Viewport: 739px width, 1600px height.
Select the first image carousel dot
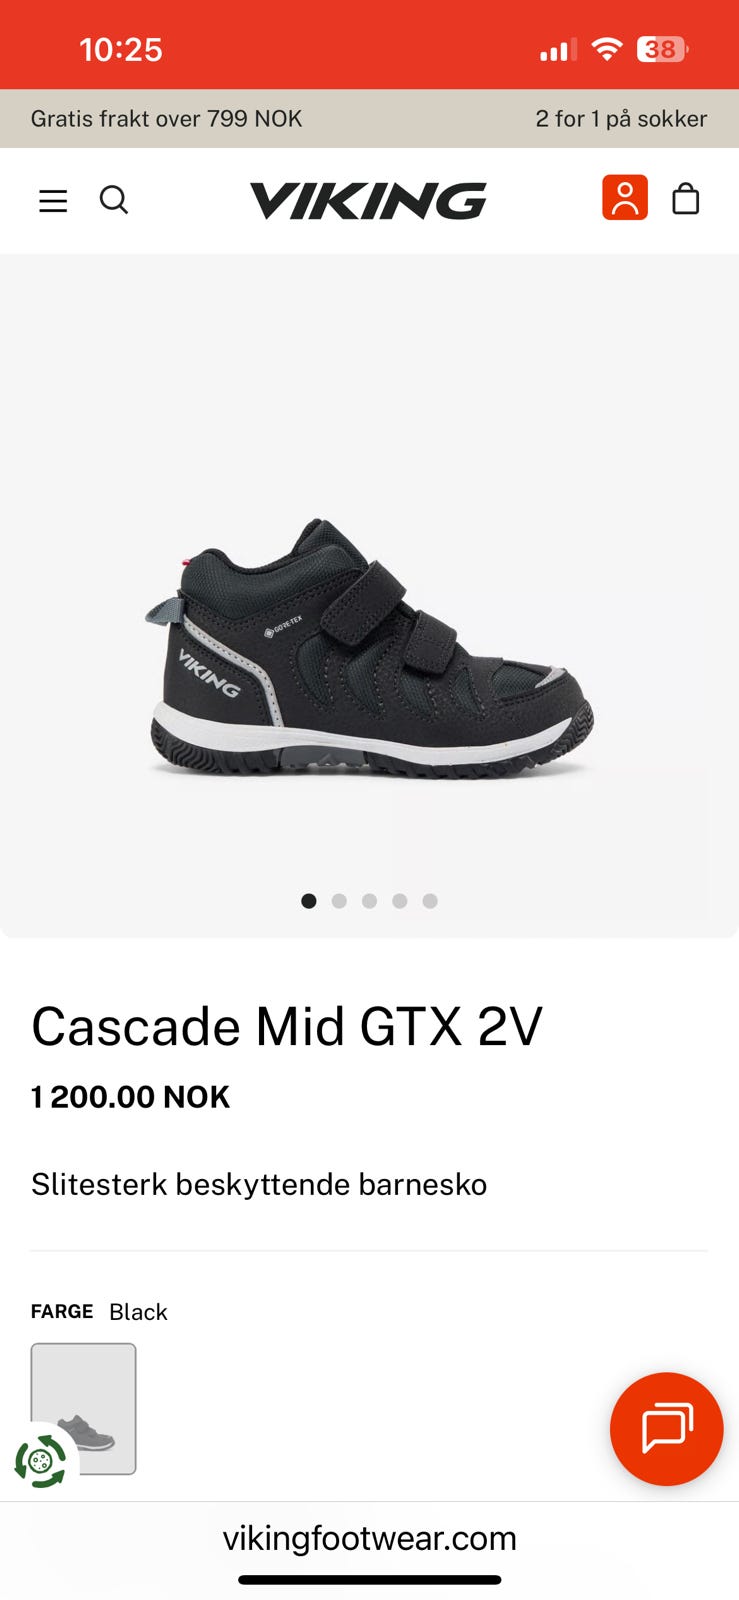(309, 901)
